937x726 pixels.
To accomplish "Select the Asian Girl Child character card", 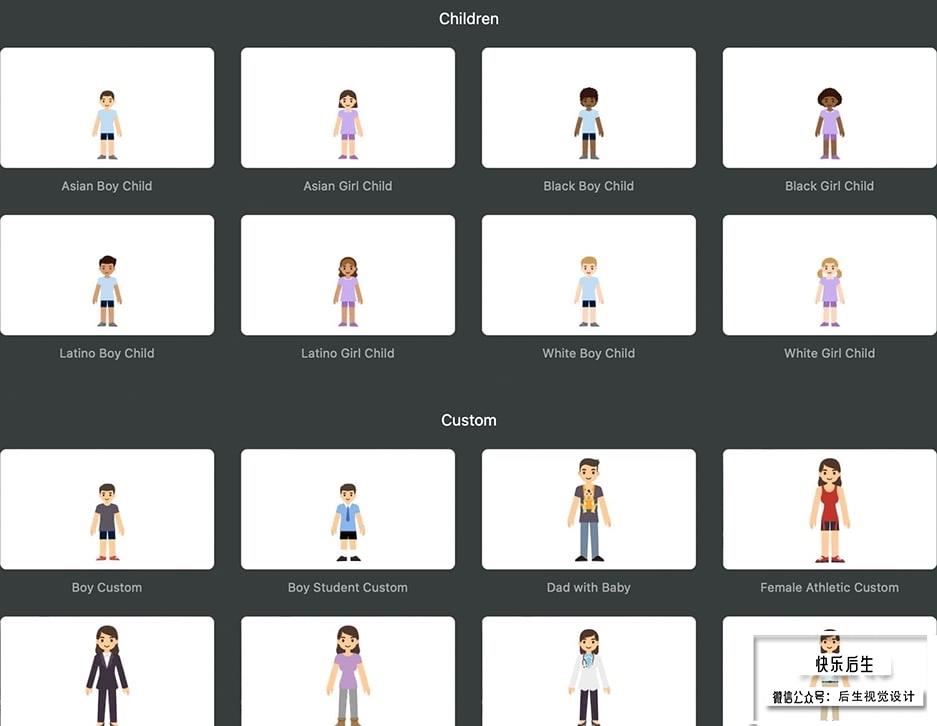I will pos(348,108).
